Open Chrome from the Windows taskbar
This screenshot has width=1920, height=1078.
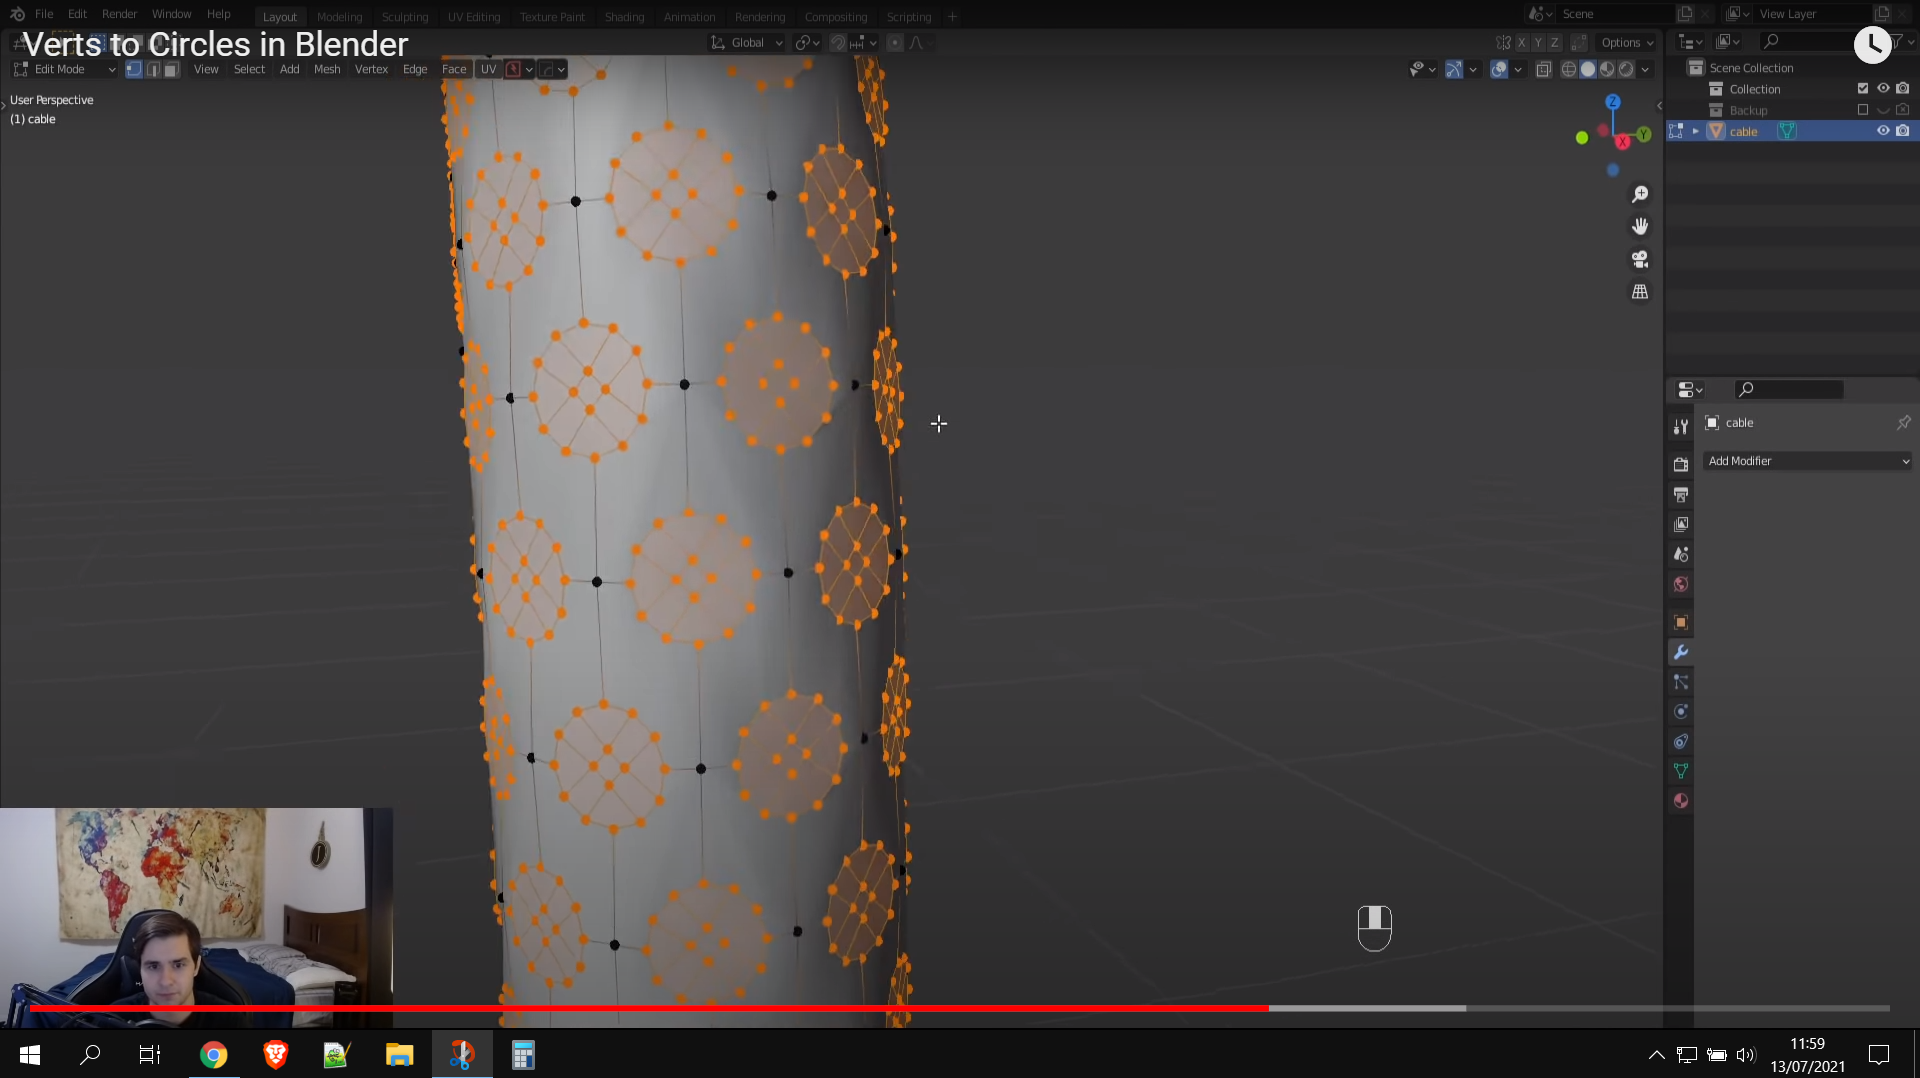click(213, 1055)
